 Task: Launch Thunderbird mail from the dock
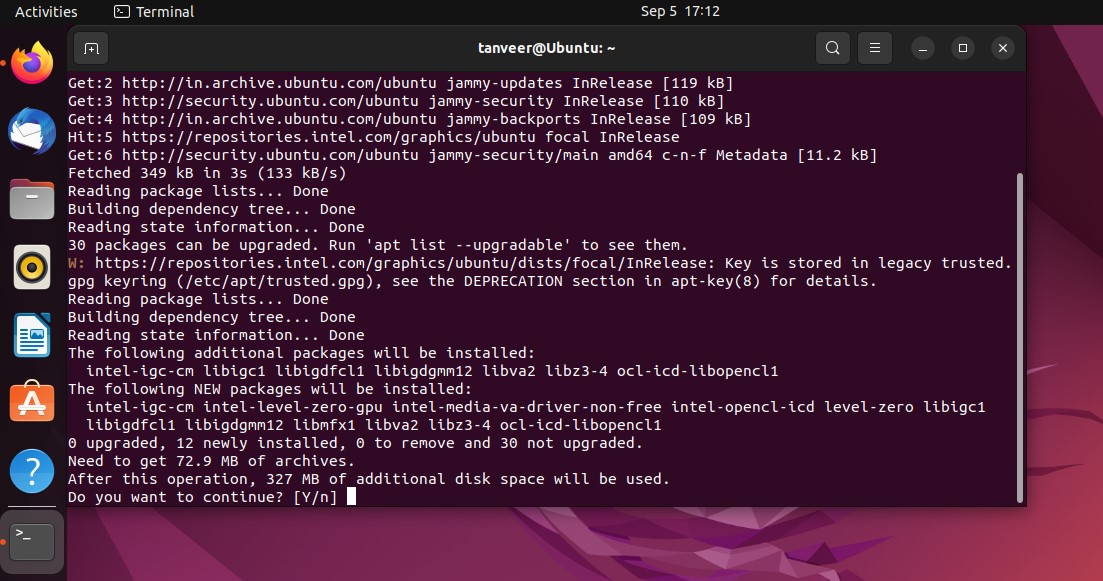click(x=31, y=131)
